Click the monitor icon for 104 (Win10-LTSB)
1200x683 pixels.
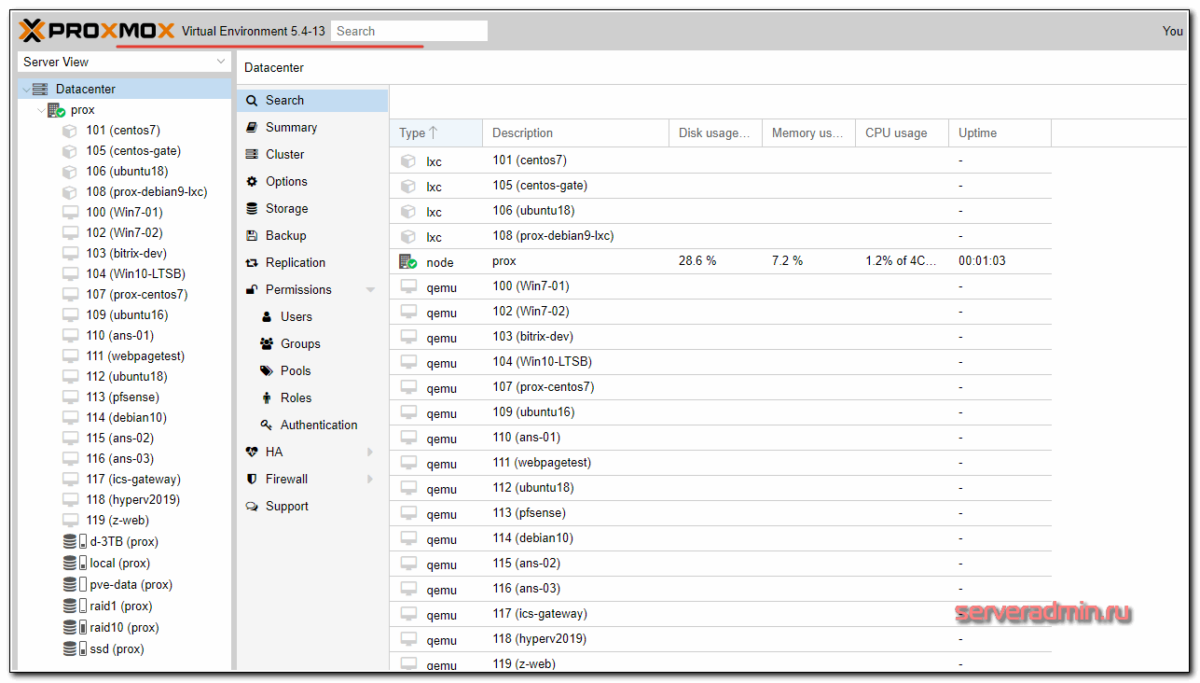pos(70,274)
